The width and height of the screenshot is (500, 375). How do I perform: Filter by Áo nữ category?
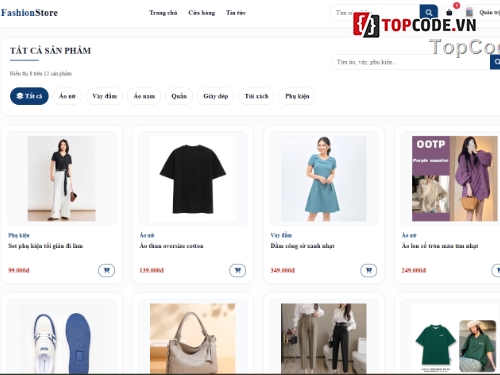point(67,96)
